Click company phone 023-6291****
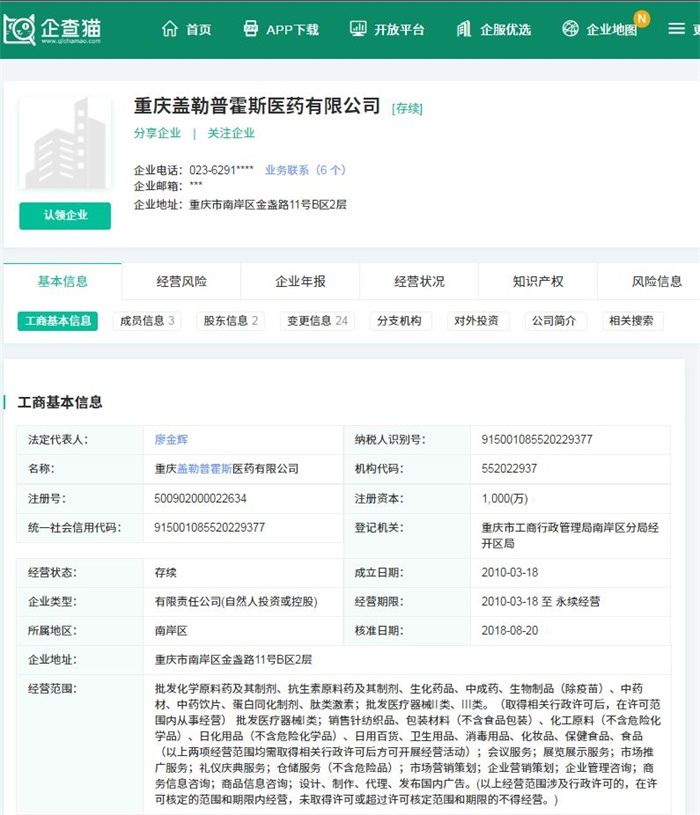This screenshot has width=700, height=815. coord(221,170)
